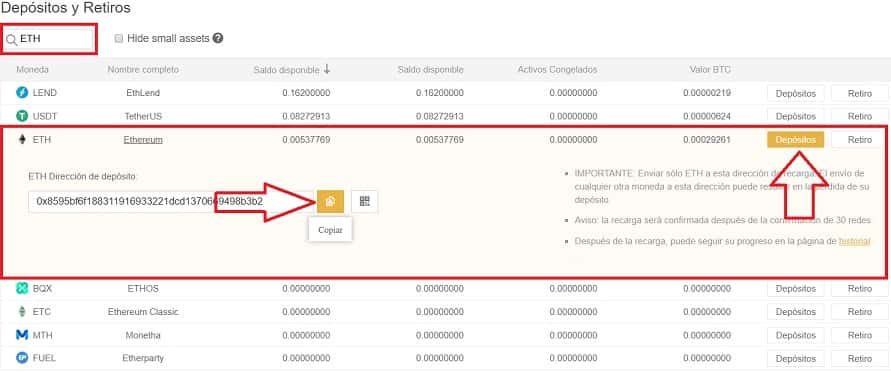Open Retiro for USDT

(860, 116)
